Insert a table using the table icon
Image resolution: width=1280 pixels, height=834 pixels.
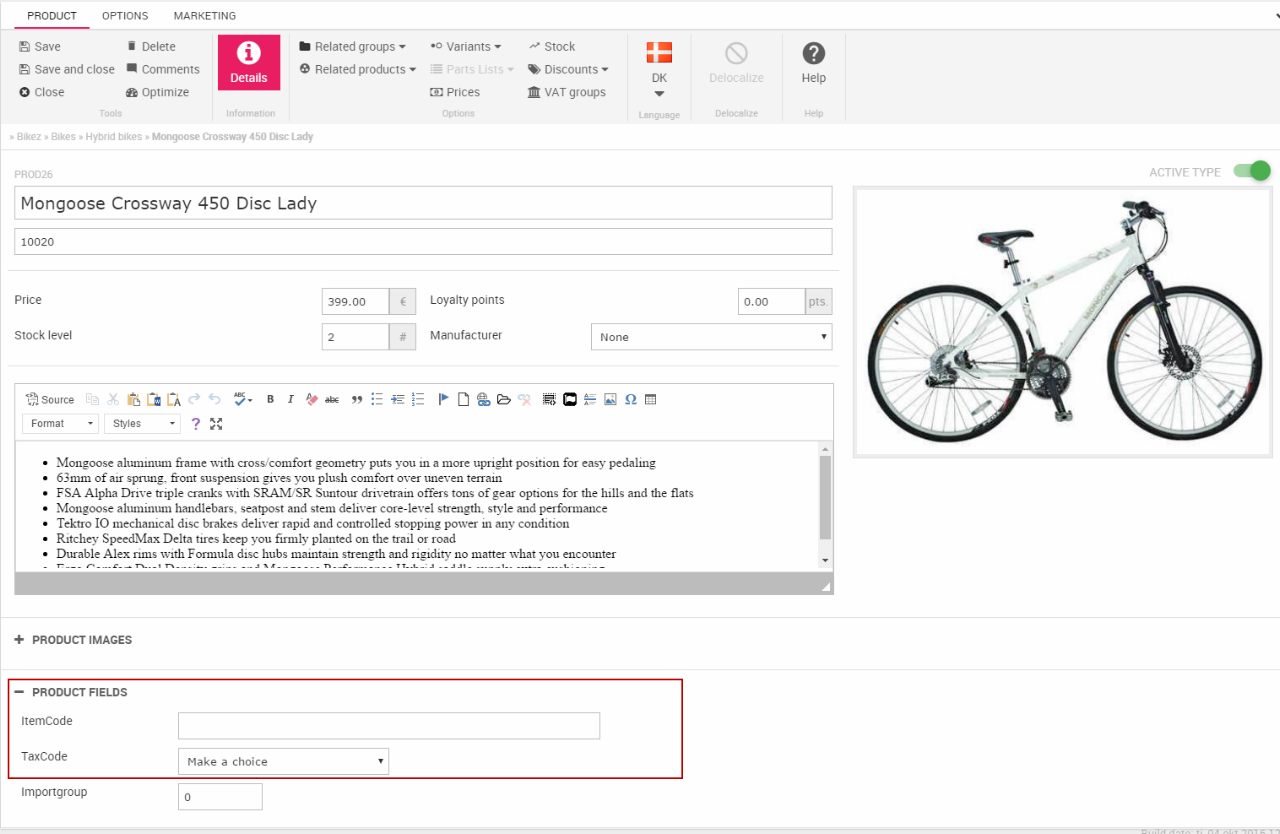point(650,399)
